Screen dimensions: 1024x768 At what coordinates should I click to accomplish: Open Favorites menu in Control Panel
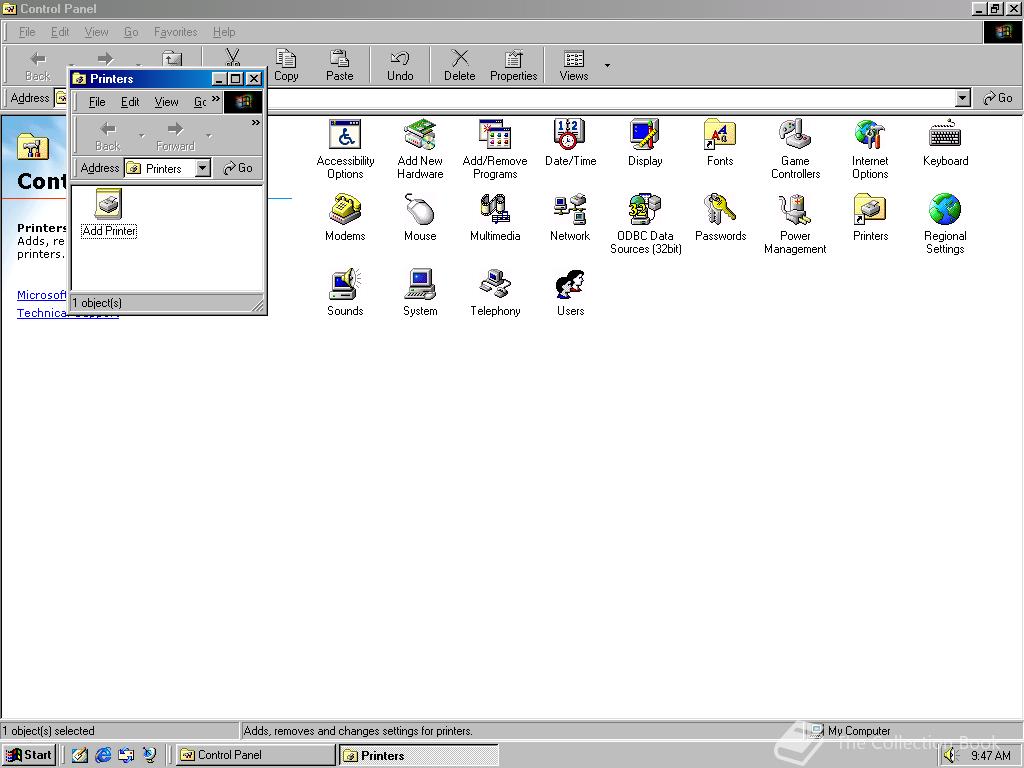(176, 32)
